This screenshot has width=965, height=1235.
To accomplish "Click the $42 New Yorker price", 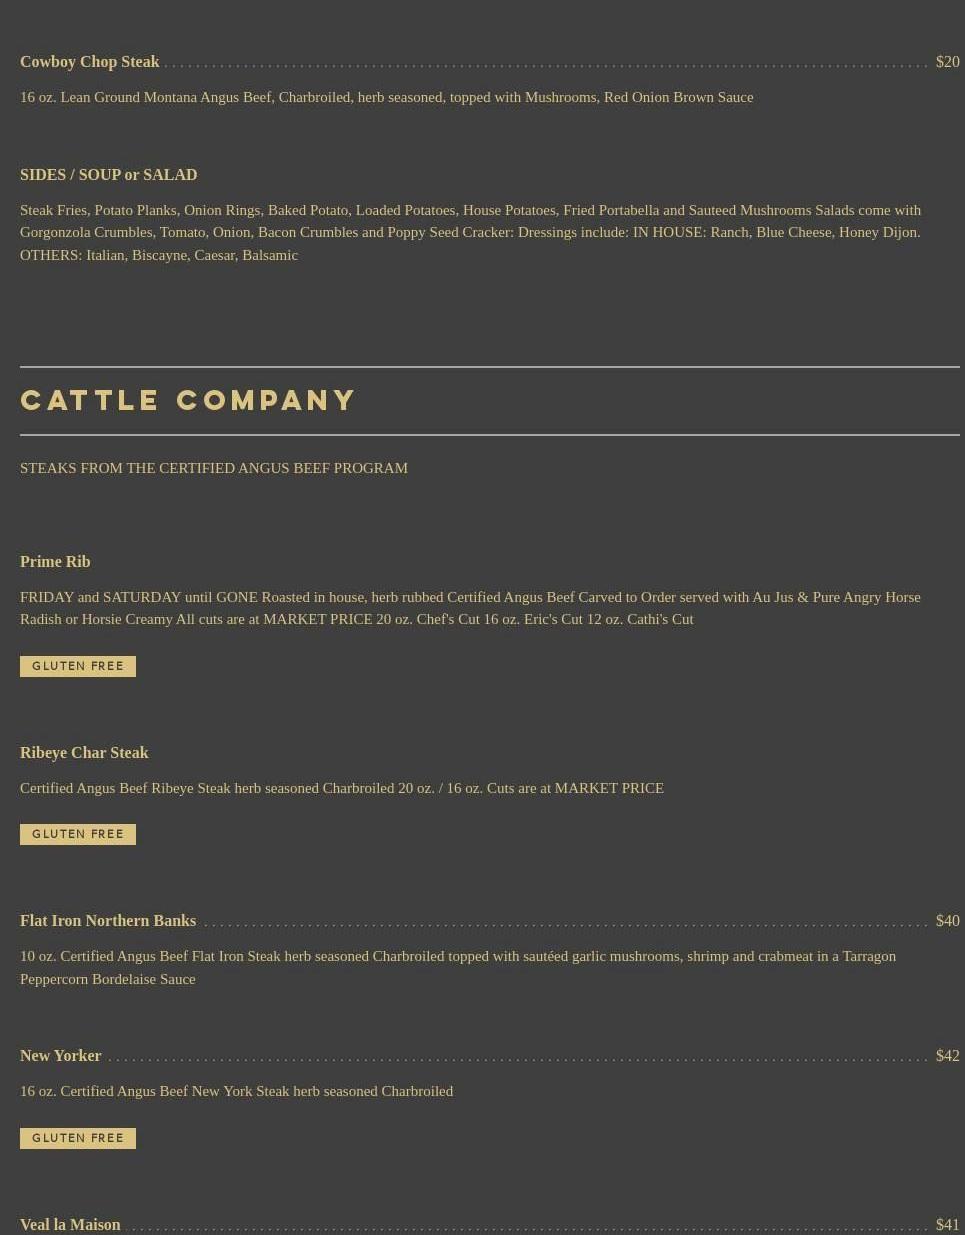I will click(947, 1056).
